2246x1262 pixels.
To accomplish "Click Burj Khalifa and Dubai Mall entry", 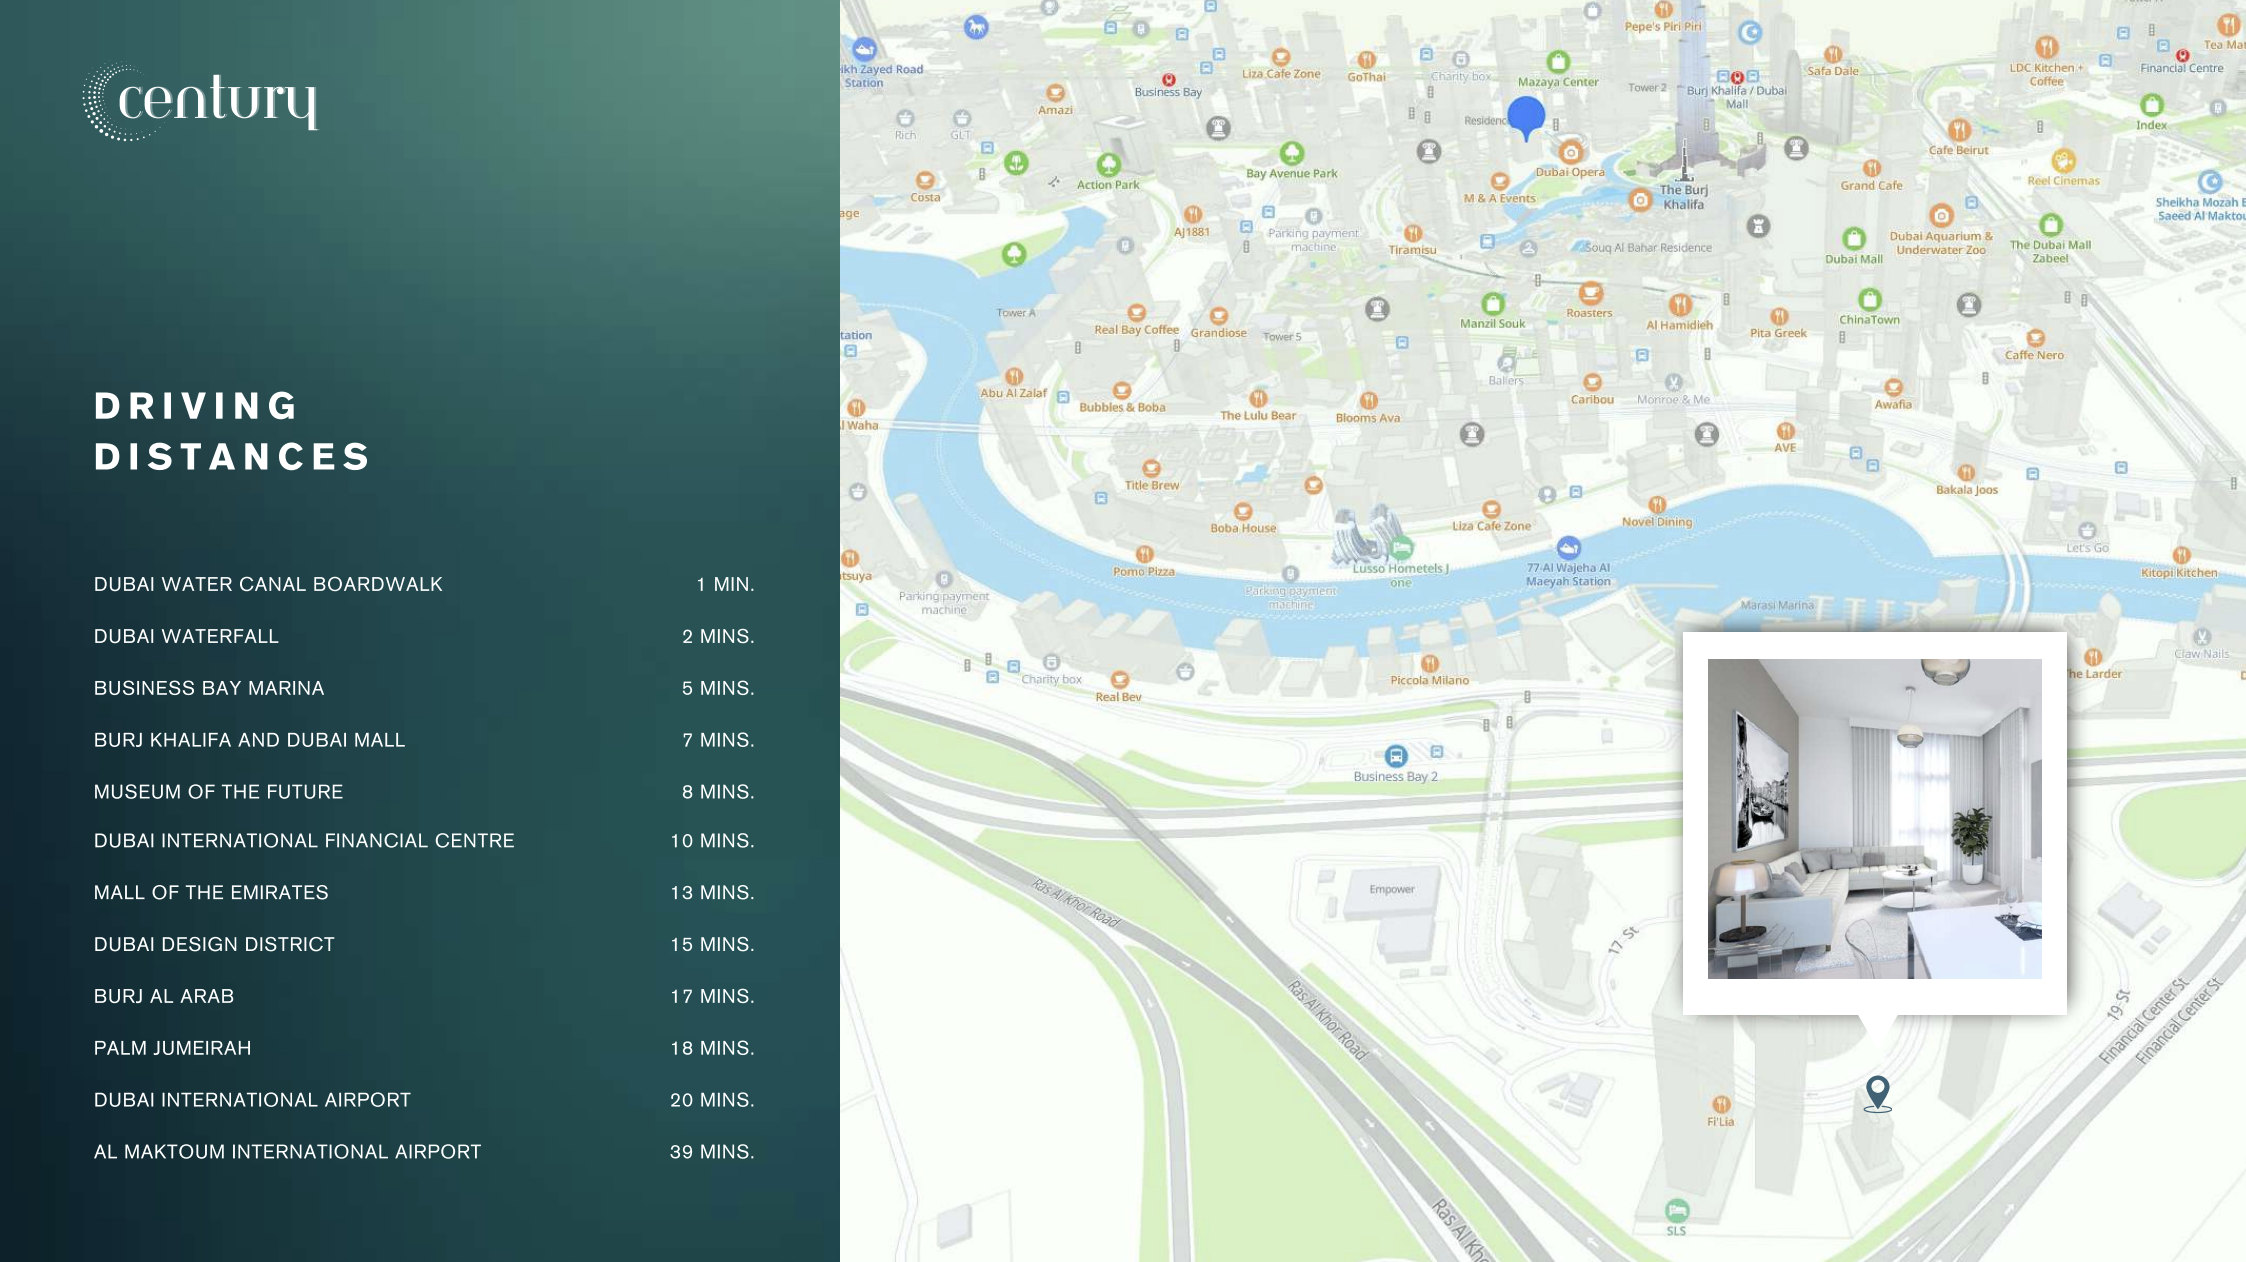I will (x=249, y=740).
